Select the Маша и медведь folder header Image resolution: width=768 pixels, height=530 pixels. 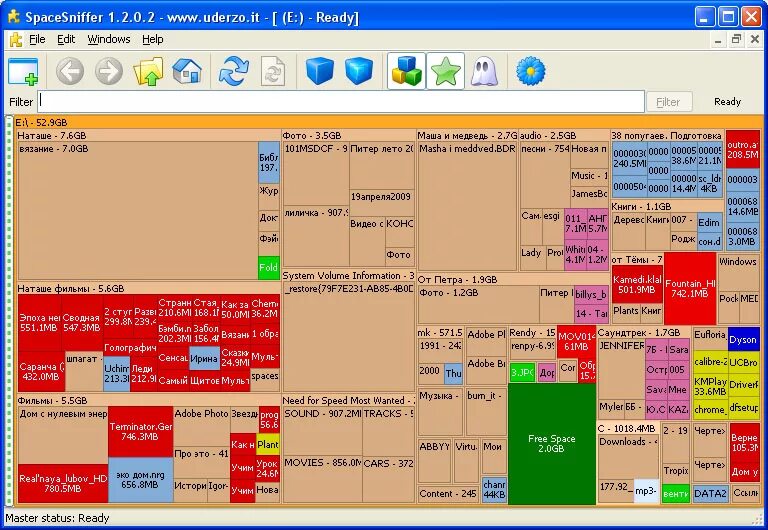tap(467, 135)
